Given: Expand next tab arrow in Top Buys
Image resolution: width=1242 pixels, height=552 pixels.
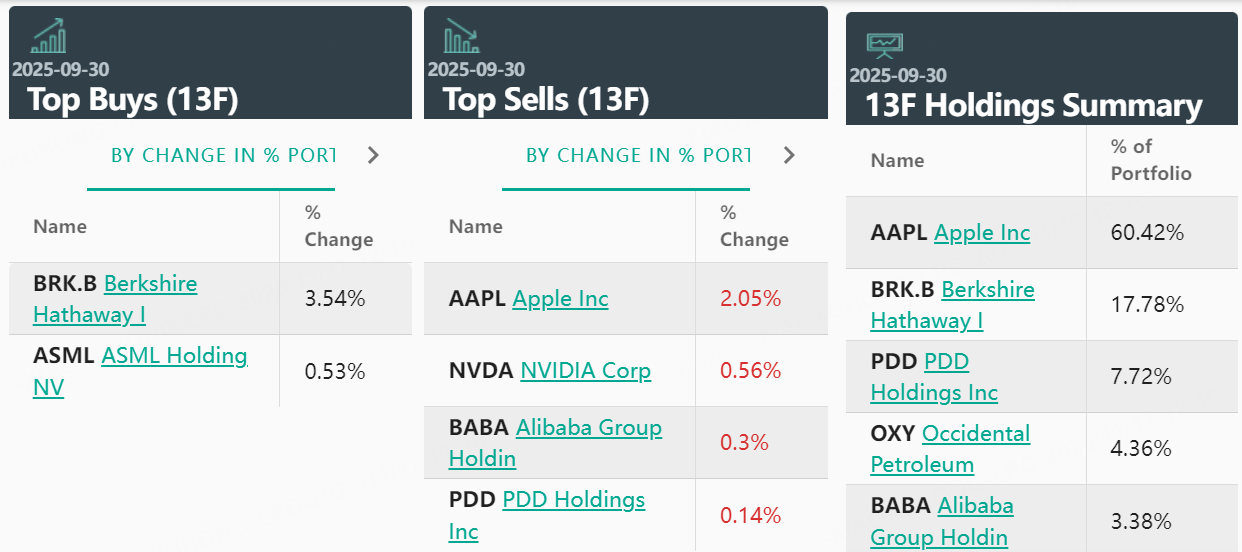Looking at the screenshot, I should (x=373, y=155).
